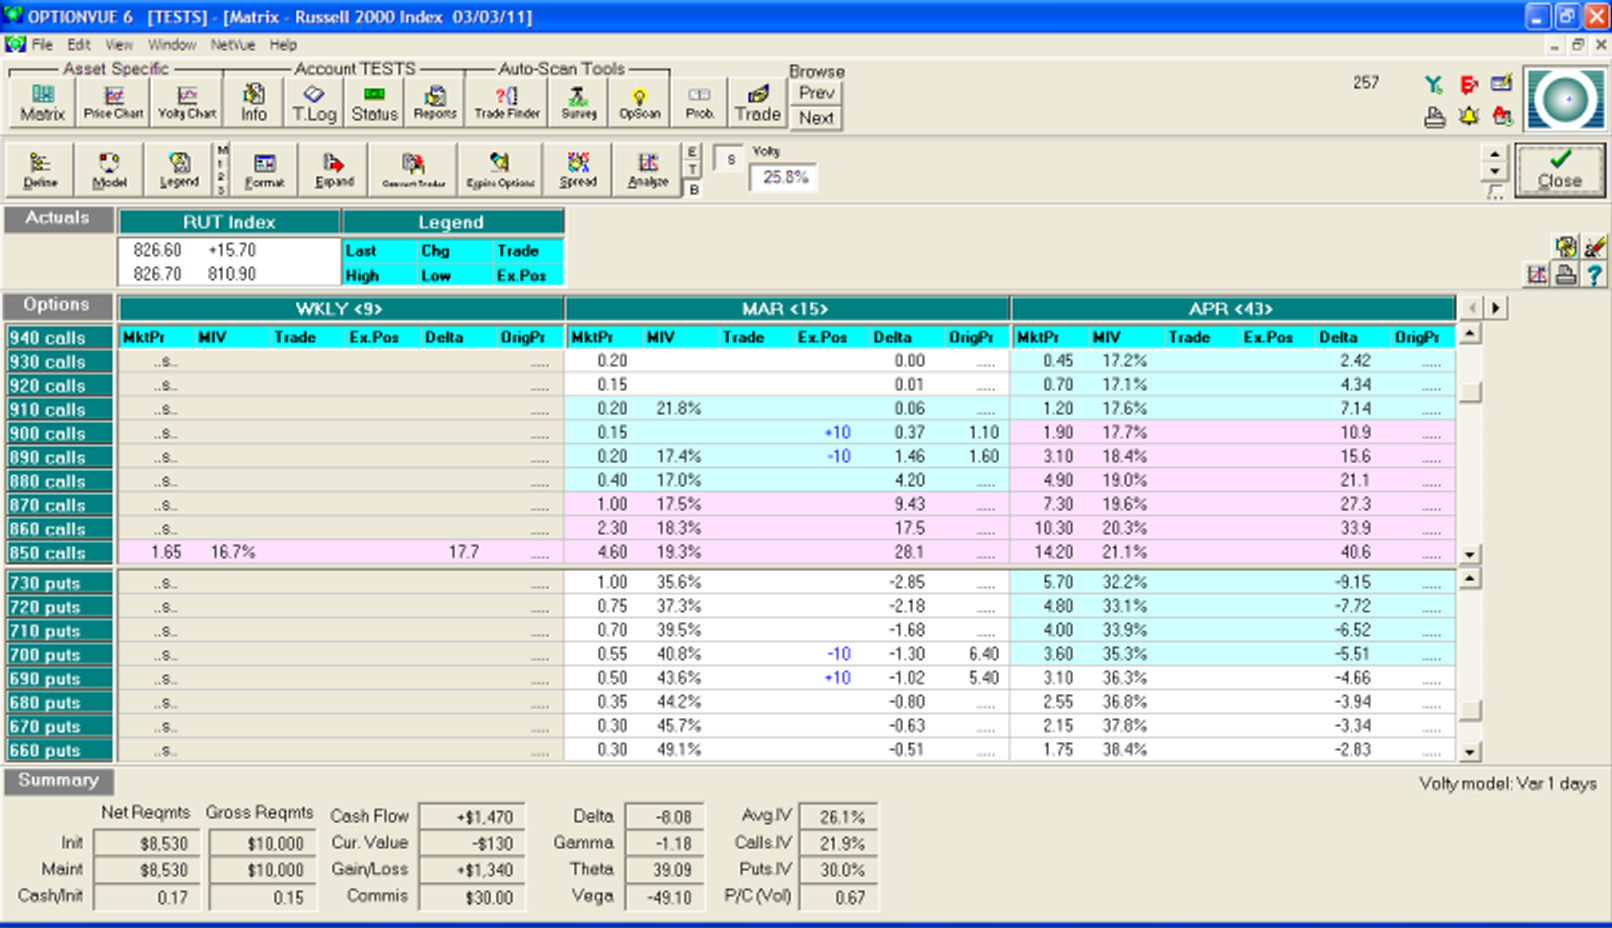Open the account Status
This screenshot has width=1612, height=928.
(374, 102)
